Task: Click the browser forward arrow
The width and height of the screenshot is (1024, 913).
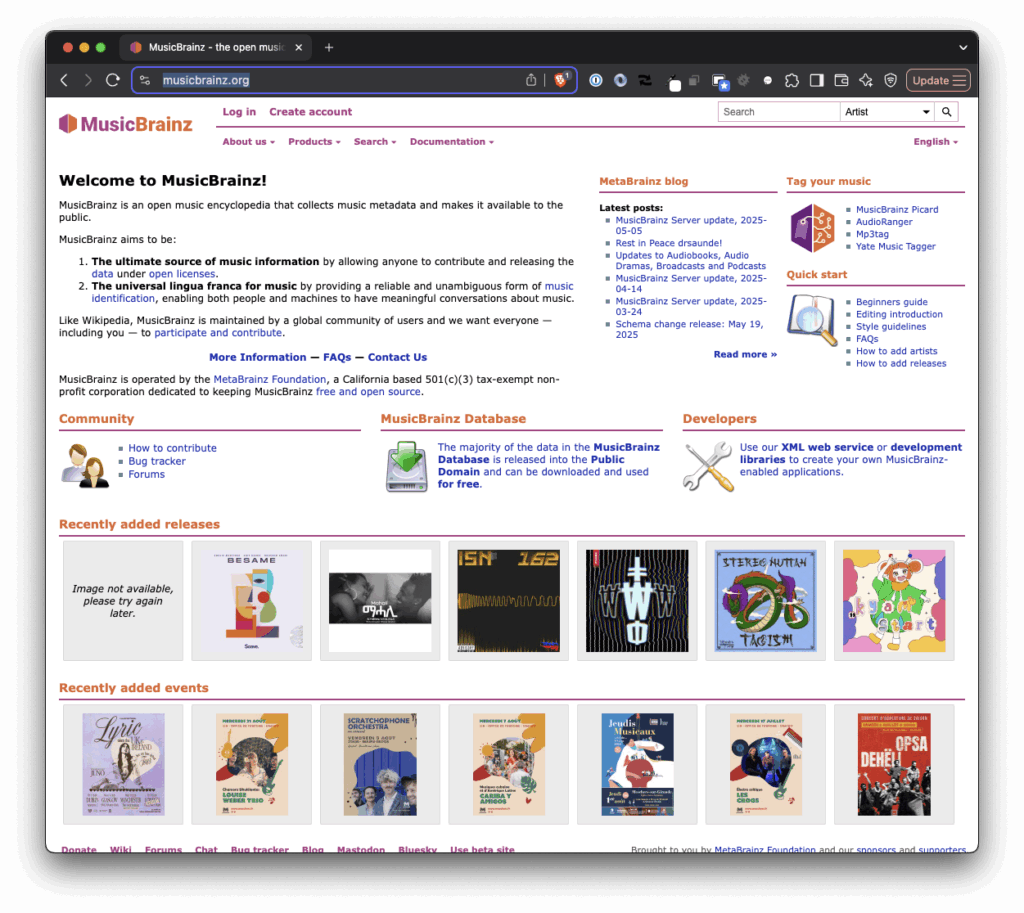Action: (88, 80)
